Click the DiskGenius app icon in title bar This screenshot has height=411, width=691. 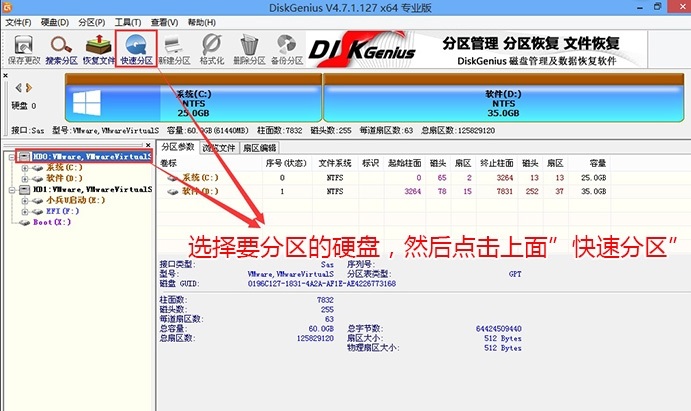click(7, 7)
